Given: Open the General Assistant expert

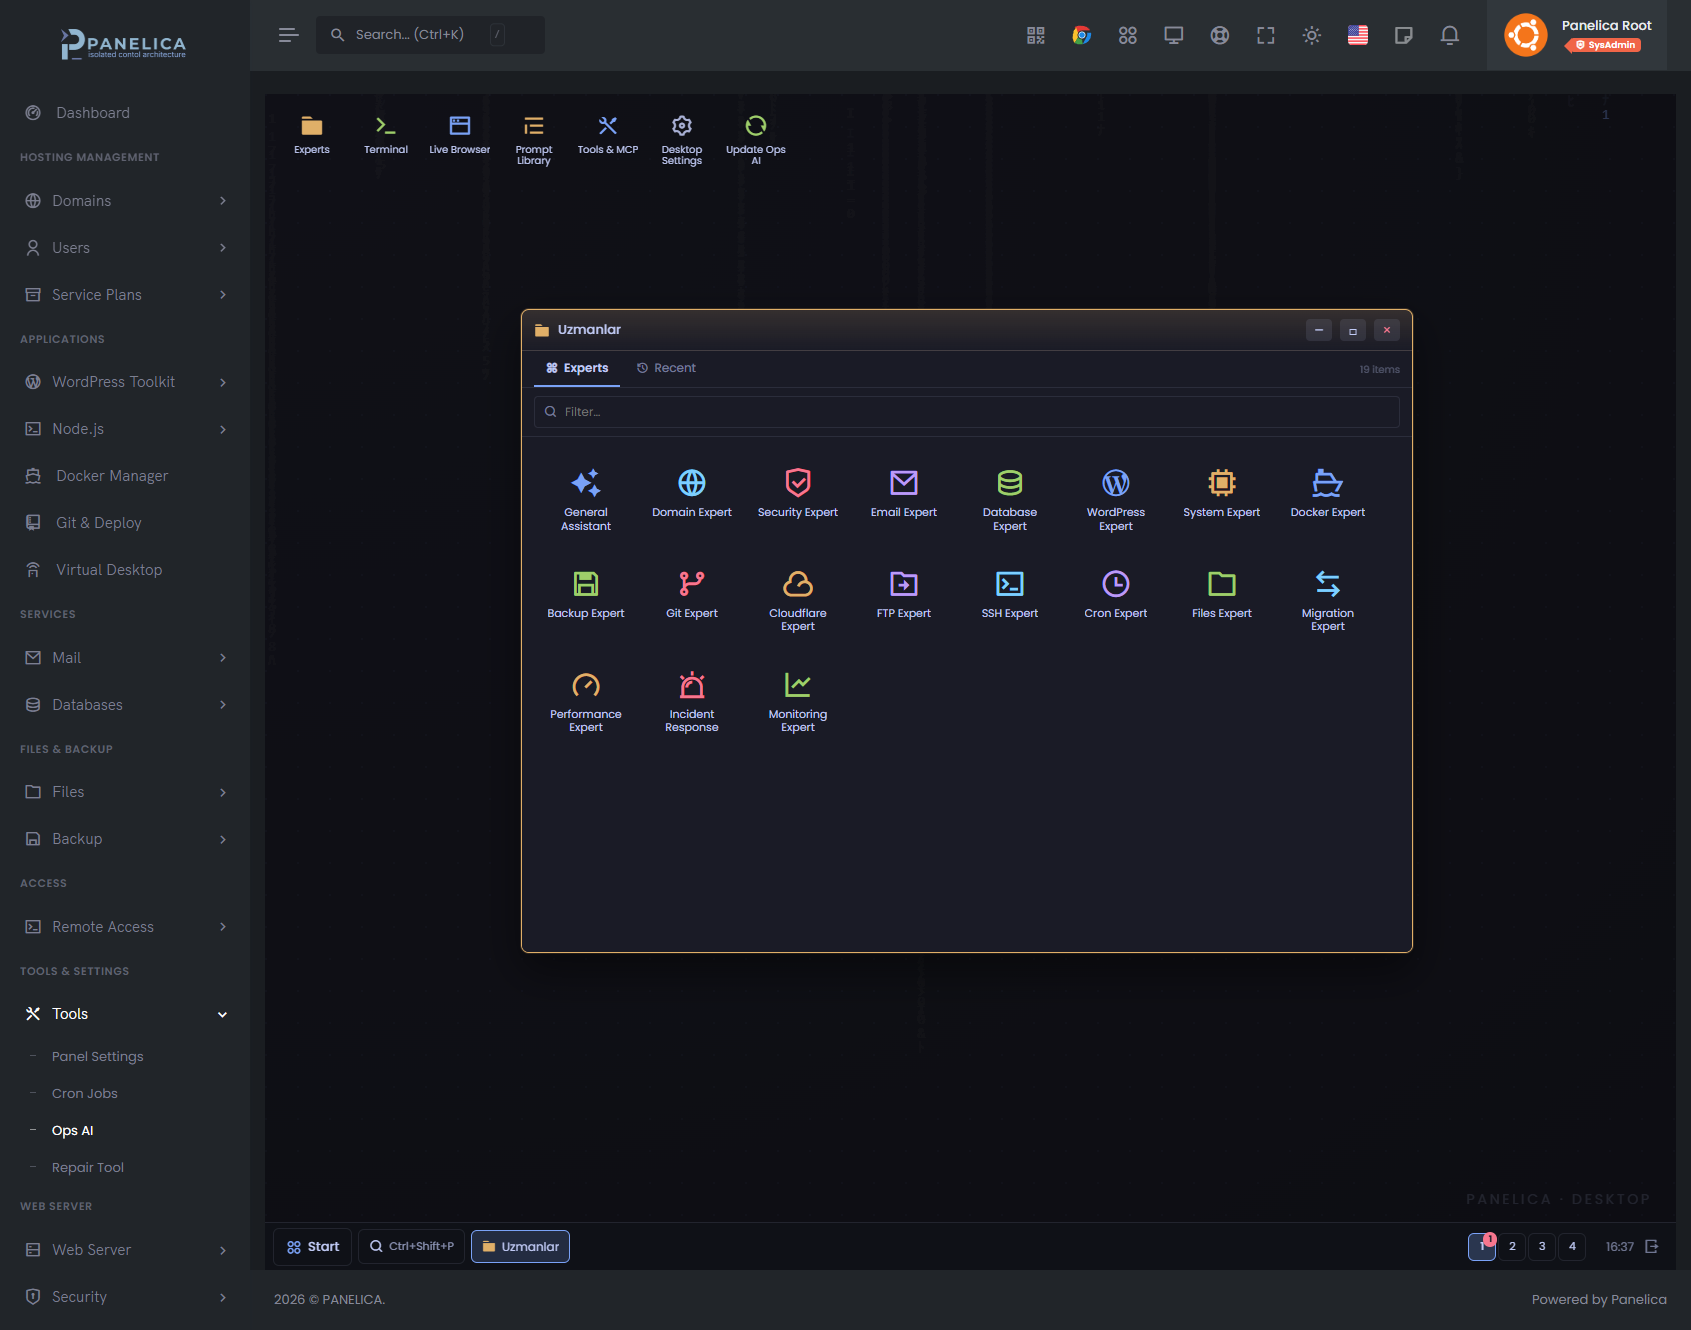Looking at the screenshot, I should point(586,499).
